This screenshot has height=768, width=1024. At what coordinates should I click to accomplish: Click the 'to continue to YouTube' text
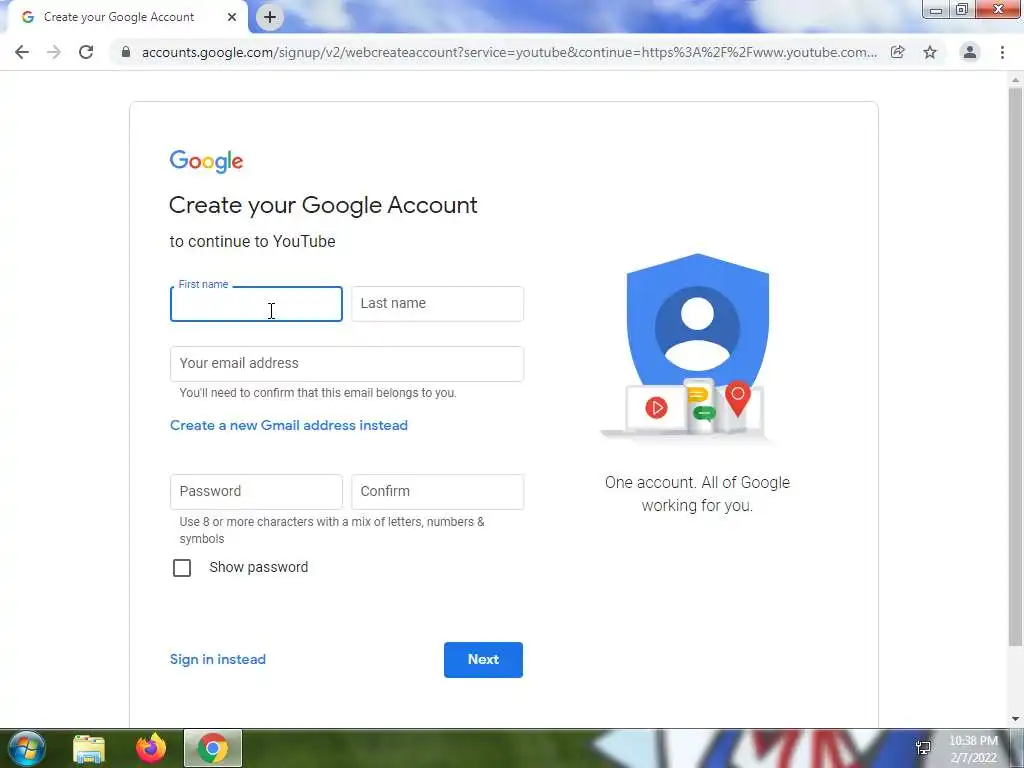[x=253, y=242]
